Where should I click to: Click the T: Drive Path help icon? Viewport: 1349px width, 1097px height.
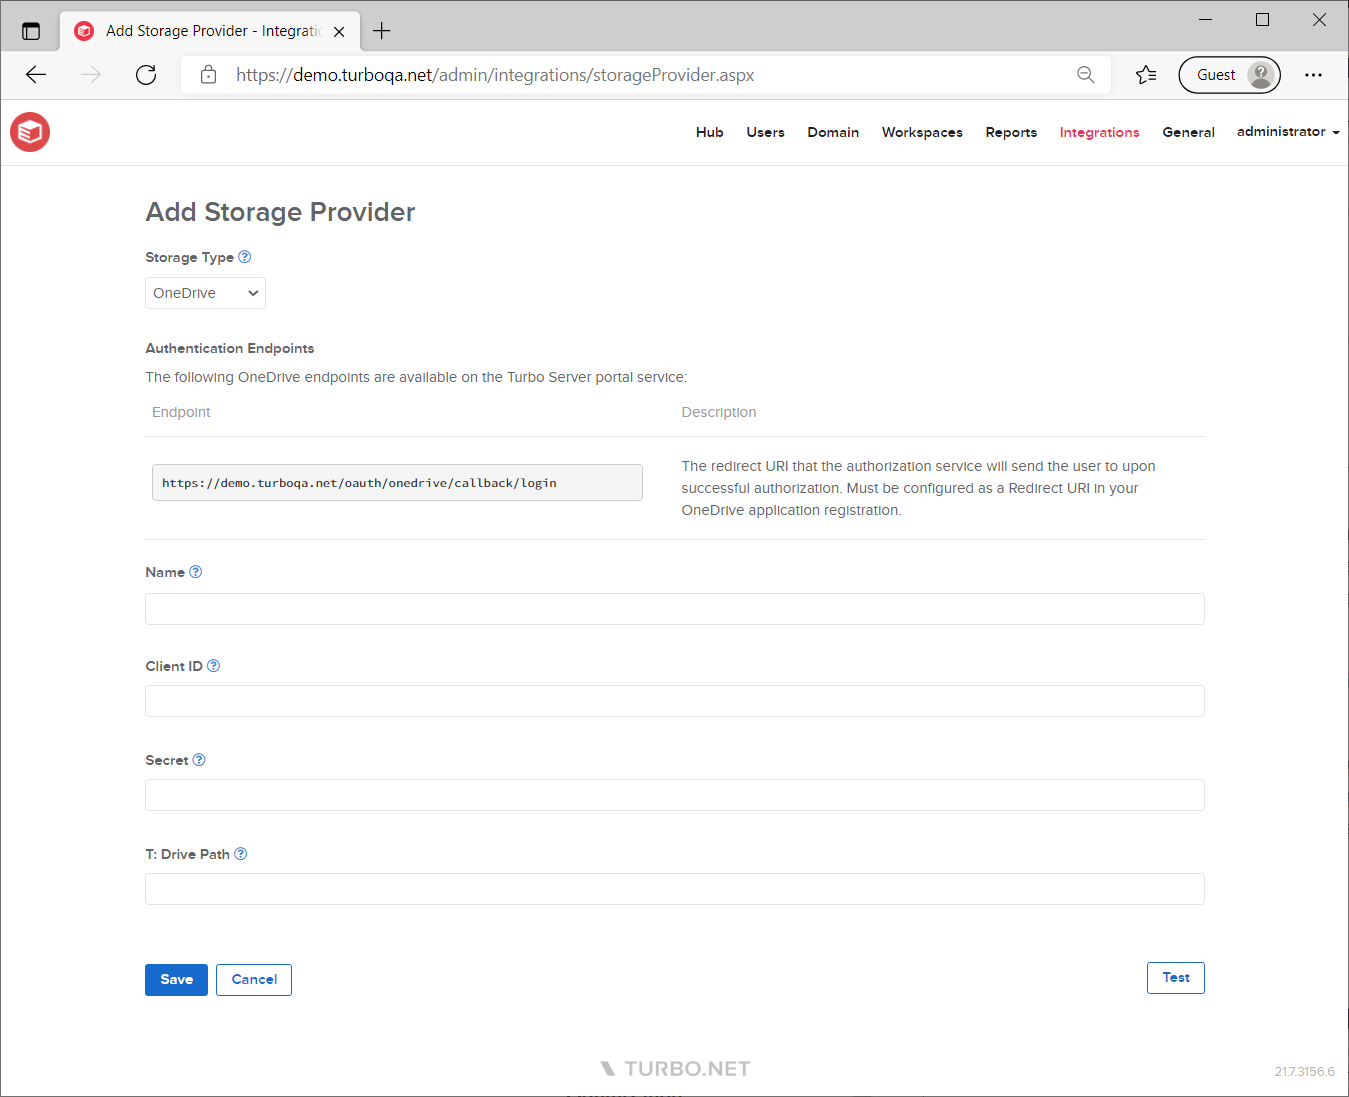click(x=241, y=854)
